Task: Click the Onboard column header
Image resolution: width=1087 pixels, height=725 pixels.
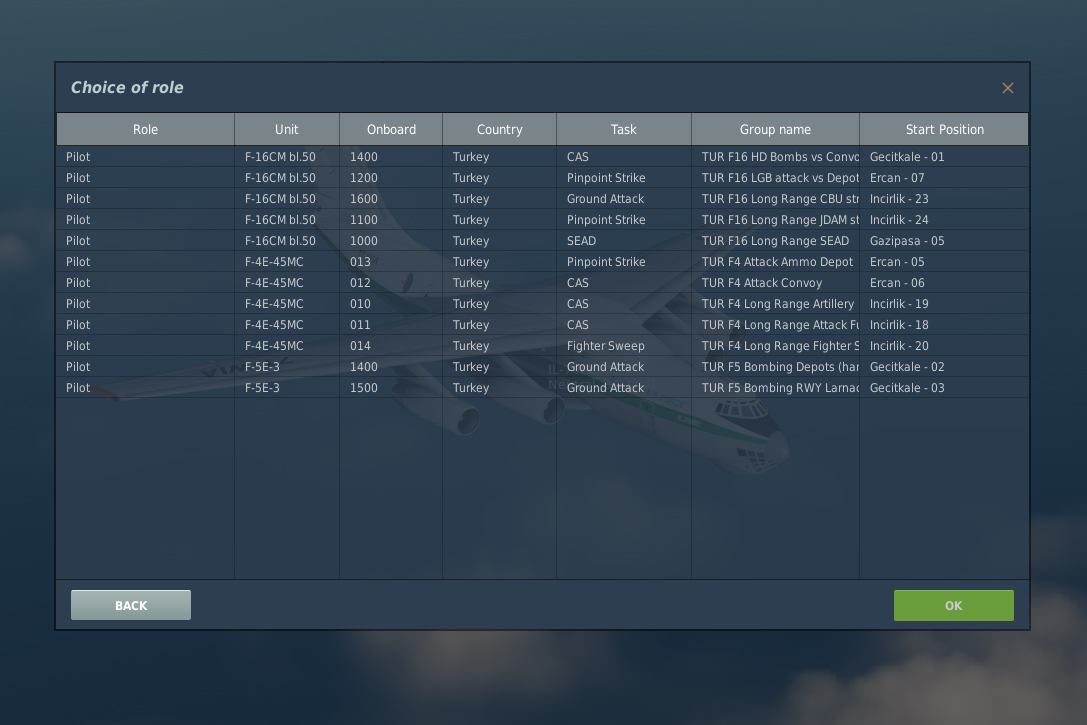Action: tap(391, 129)
